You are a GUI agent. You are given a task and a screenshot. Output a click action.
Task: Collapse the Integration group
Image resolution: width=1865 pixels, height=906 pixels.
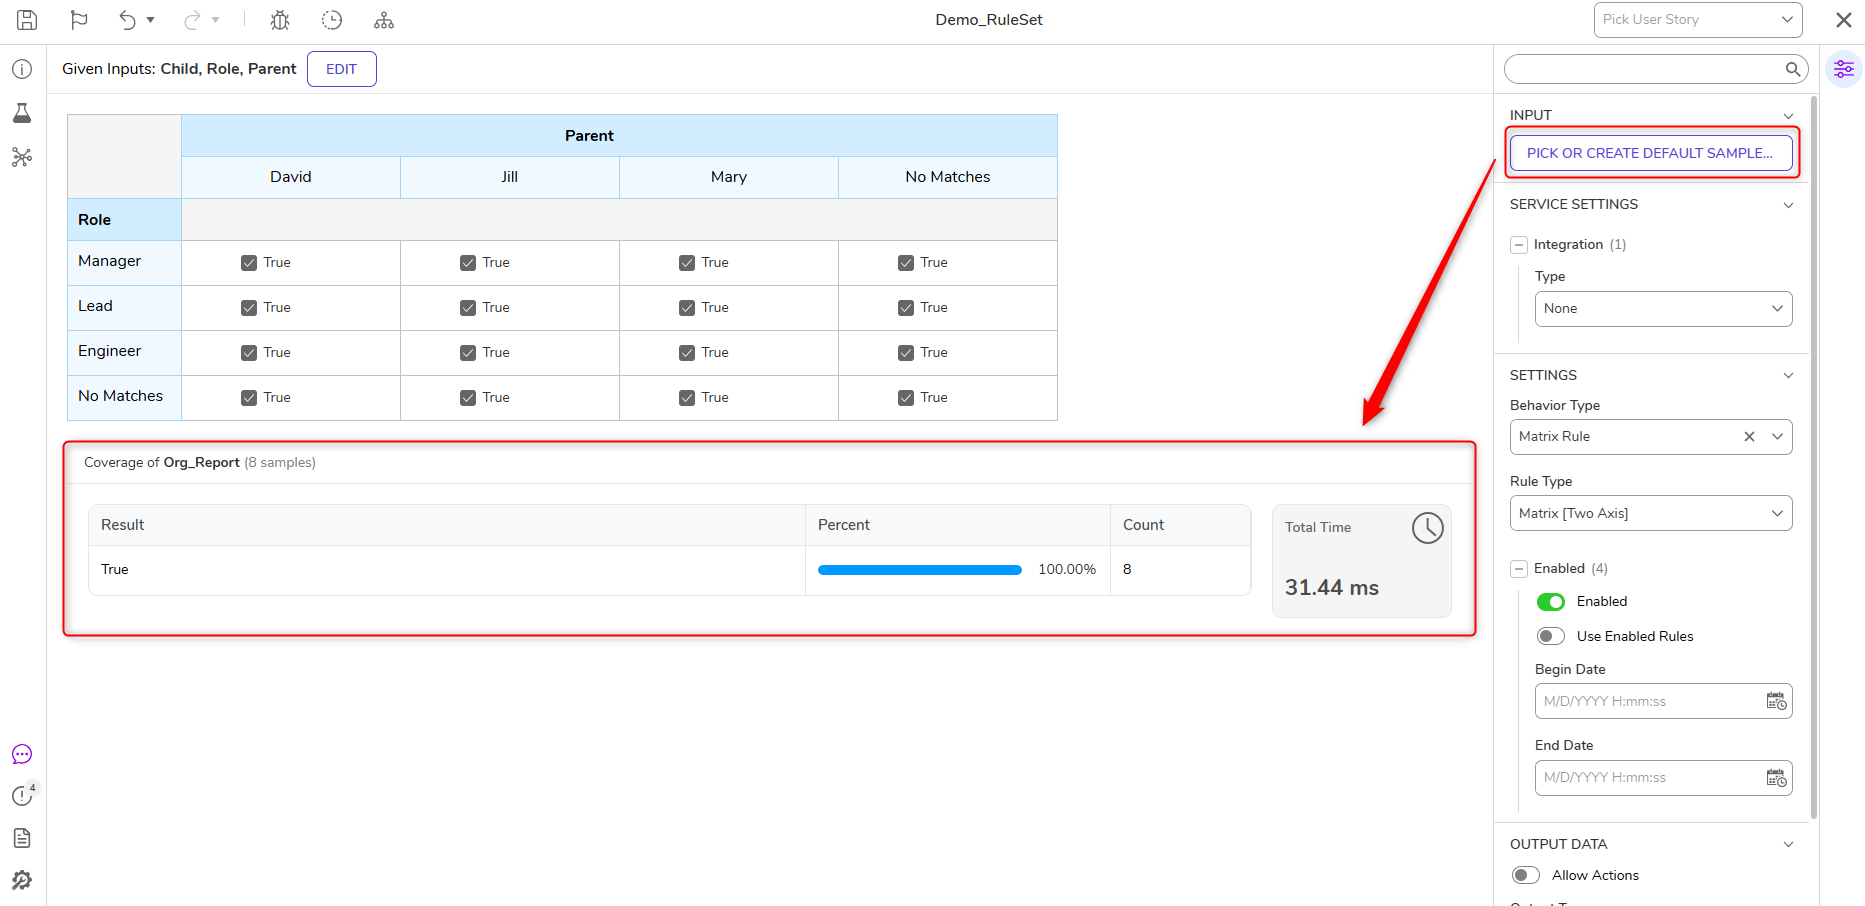1519,245
